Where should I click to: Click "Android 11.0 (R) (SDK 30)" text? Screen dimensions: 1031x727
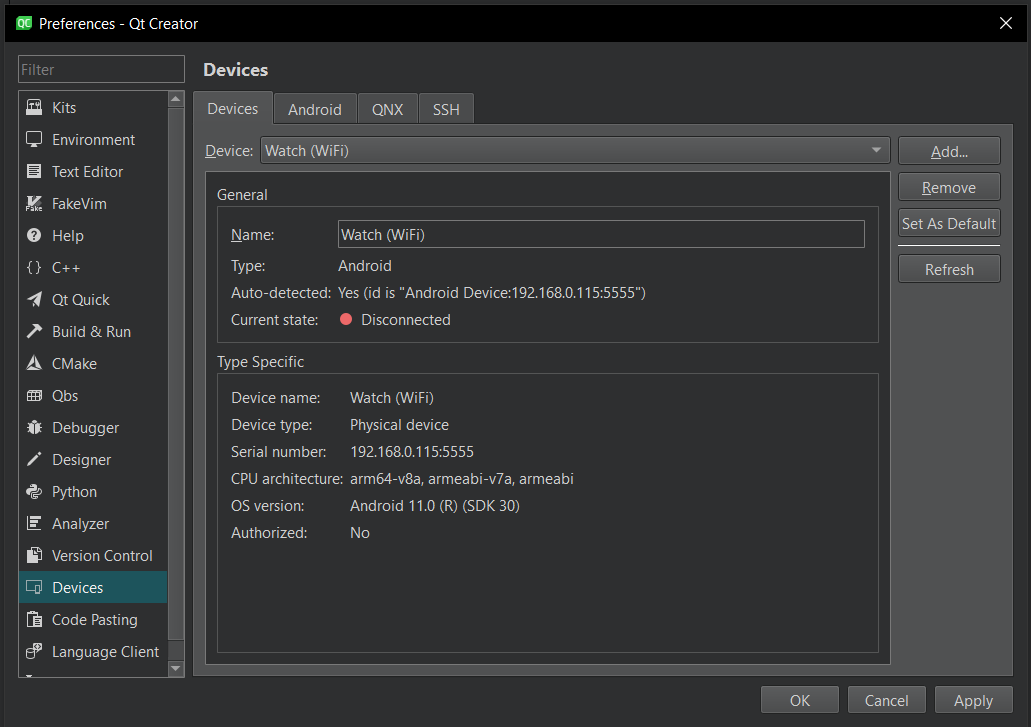(x=435, y=505)
